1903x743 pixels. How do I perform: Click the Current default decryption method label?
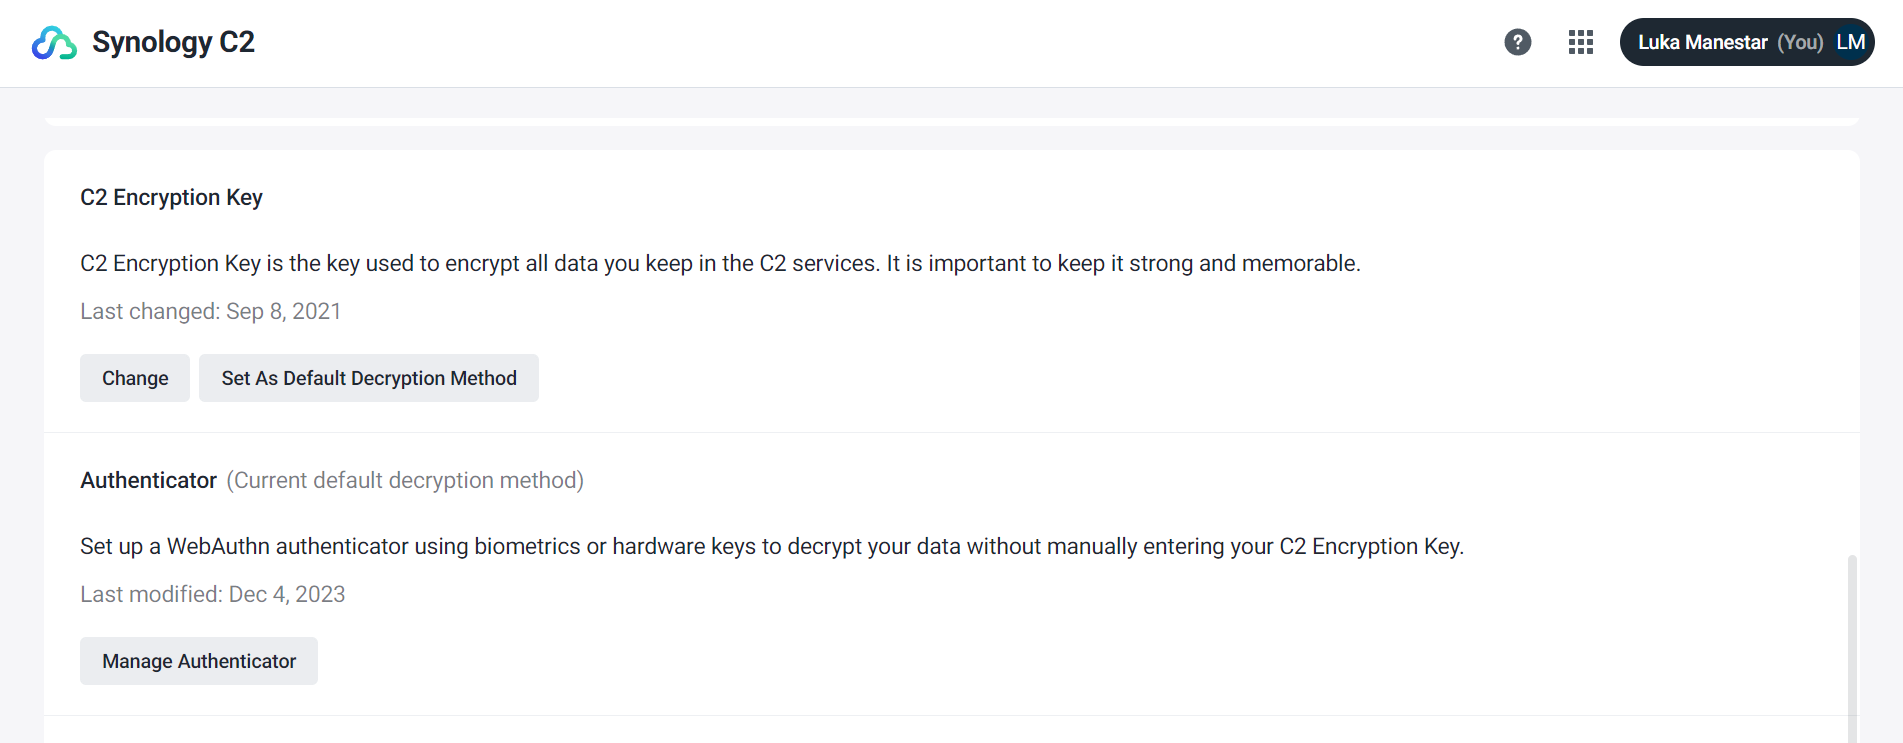(405, 480)
